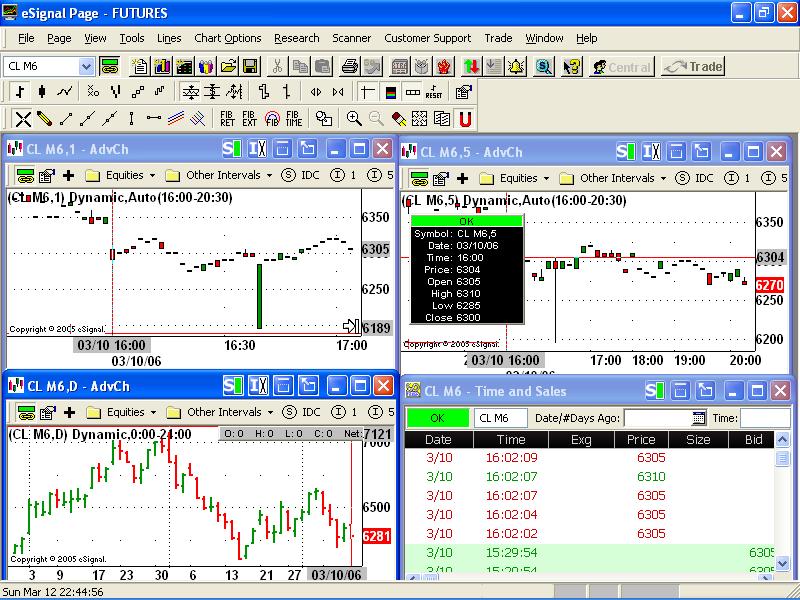Toggle the S symbol link on CL M6,1 chart title
Screen dimensions: 800x600
coord(232,149)
